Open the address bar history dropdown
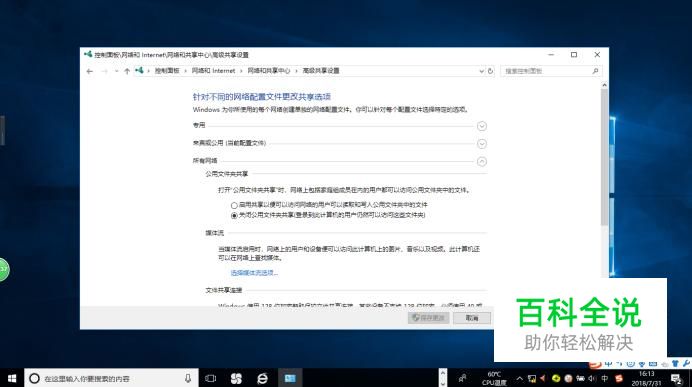 481,71
